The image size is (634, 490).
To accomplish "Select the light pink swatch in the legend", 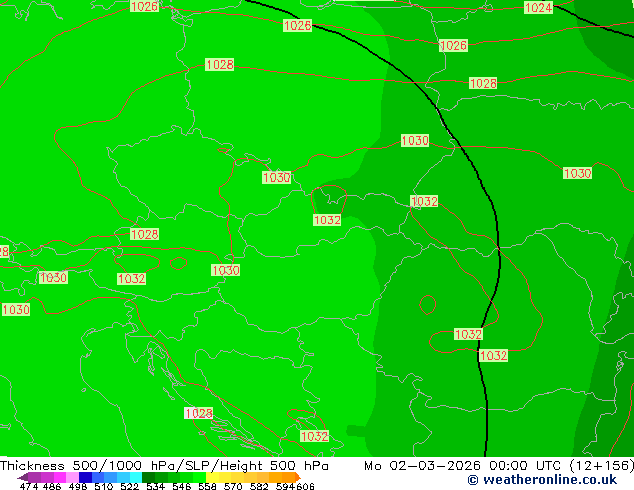I will pos(72,477).
